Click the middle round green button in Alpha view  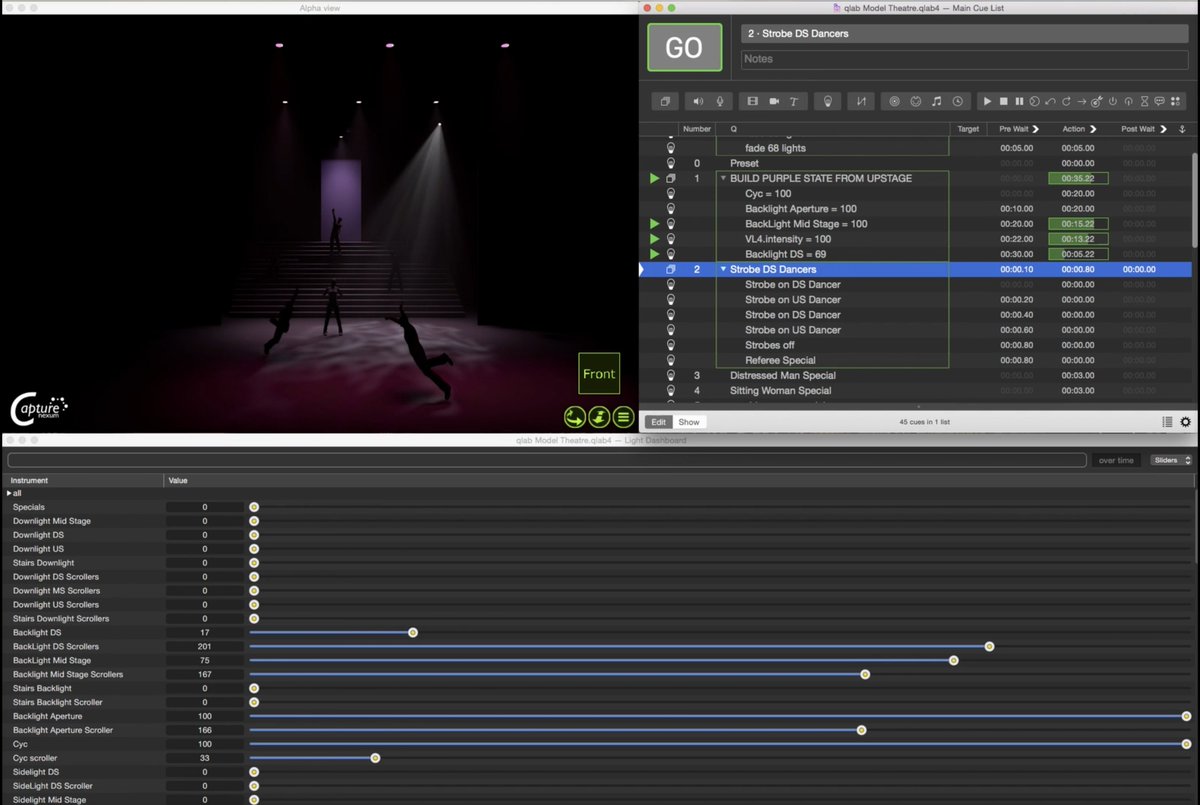pyautogui.click(x=599, y=417)
